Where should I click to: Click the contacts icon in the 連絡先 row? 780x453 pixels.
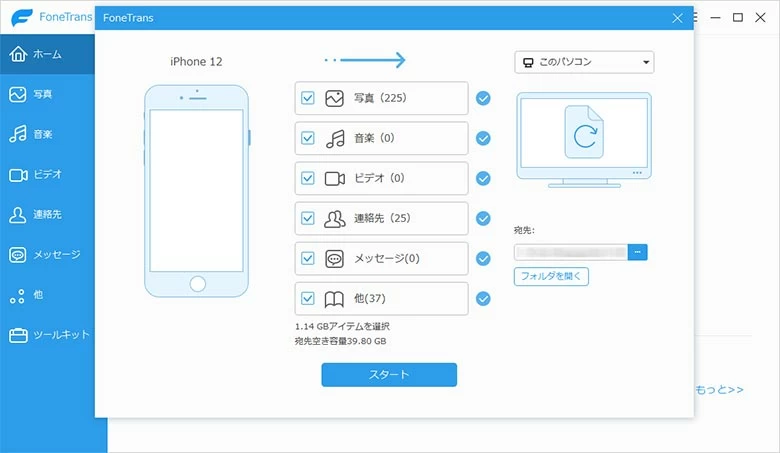[335, 218]
